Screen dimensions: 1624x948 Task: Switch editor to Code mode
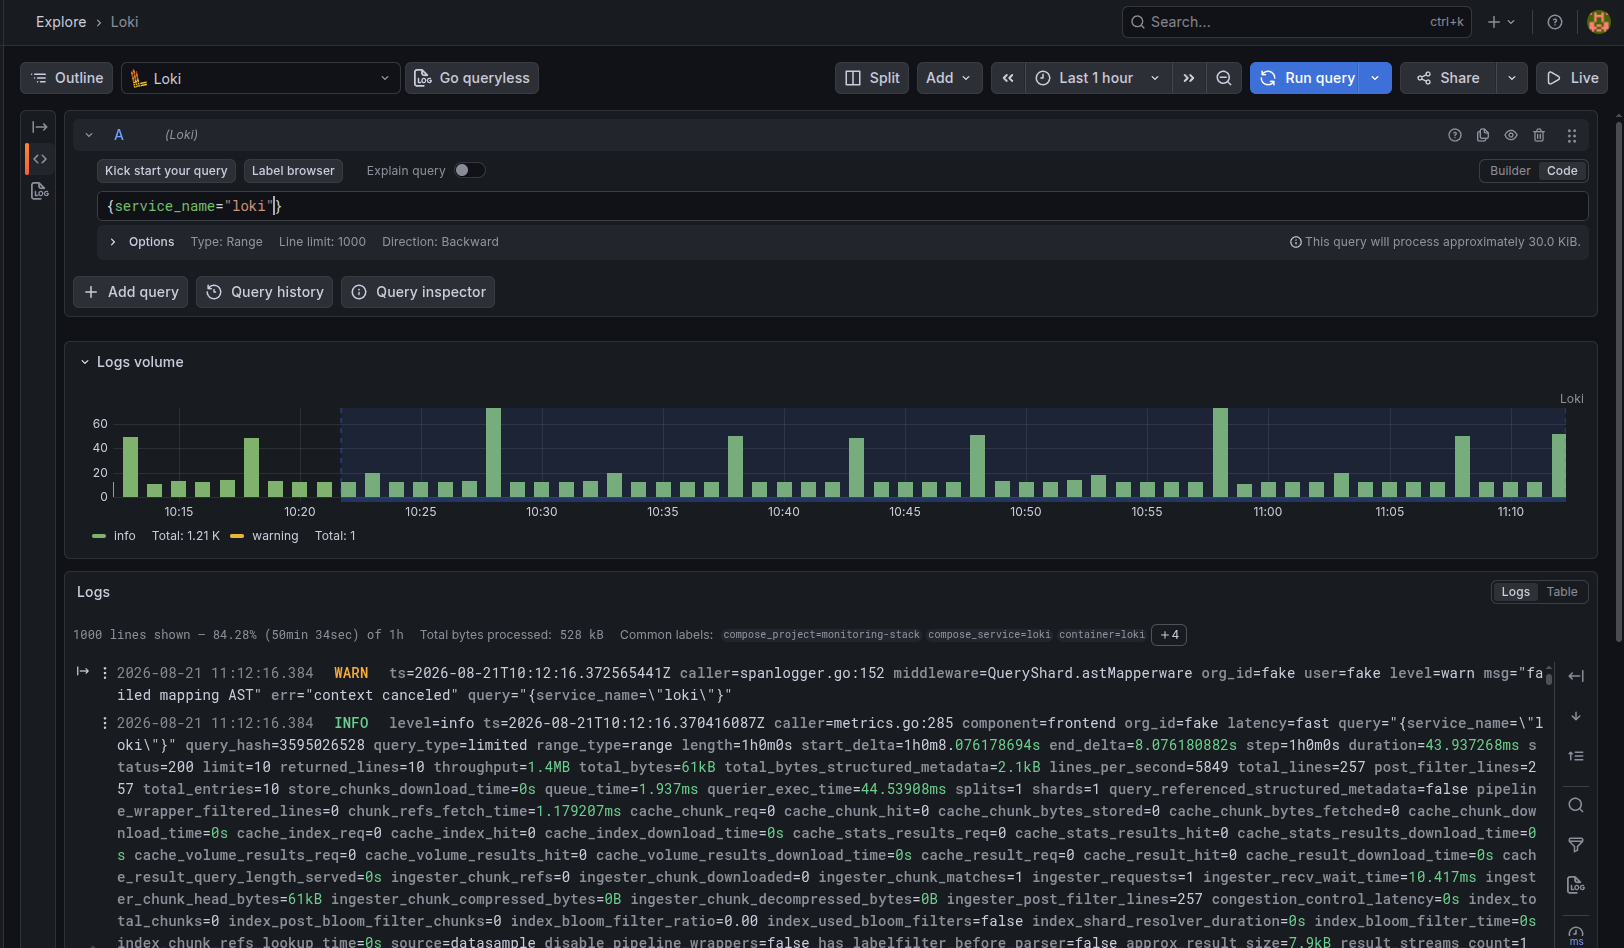1562,171
